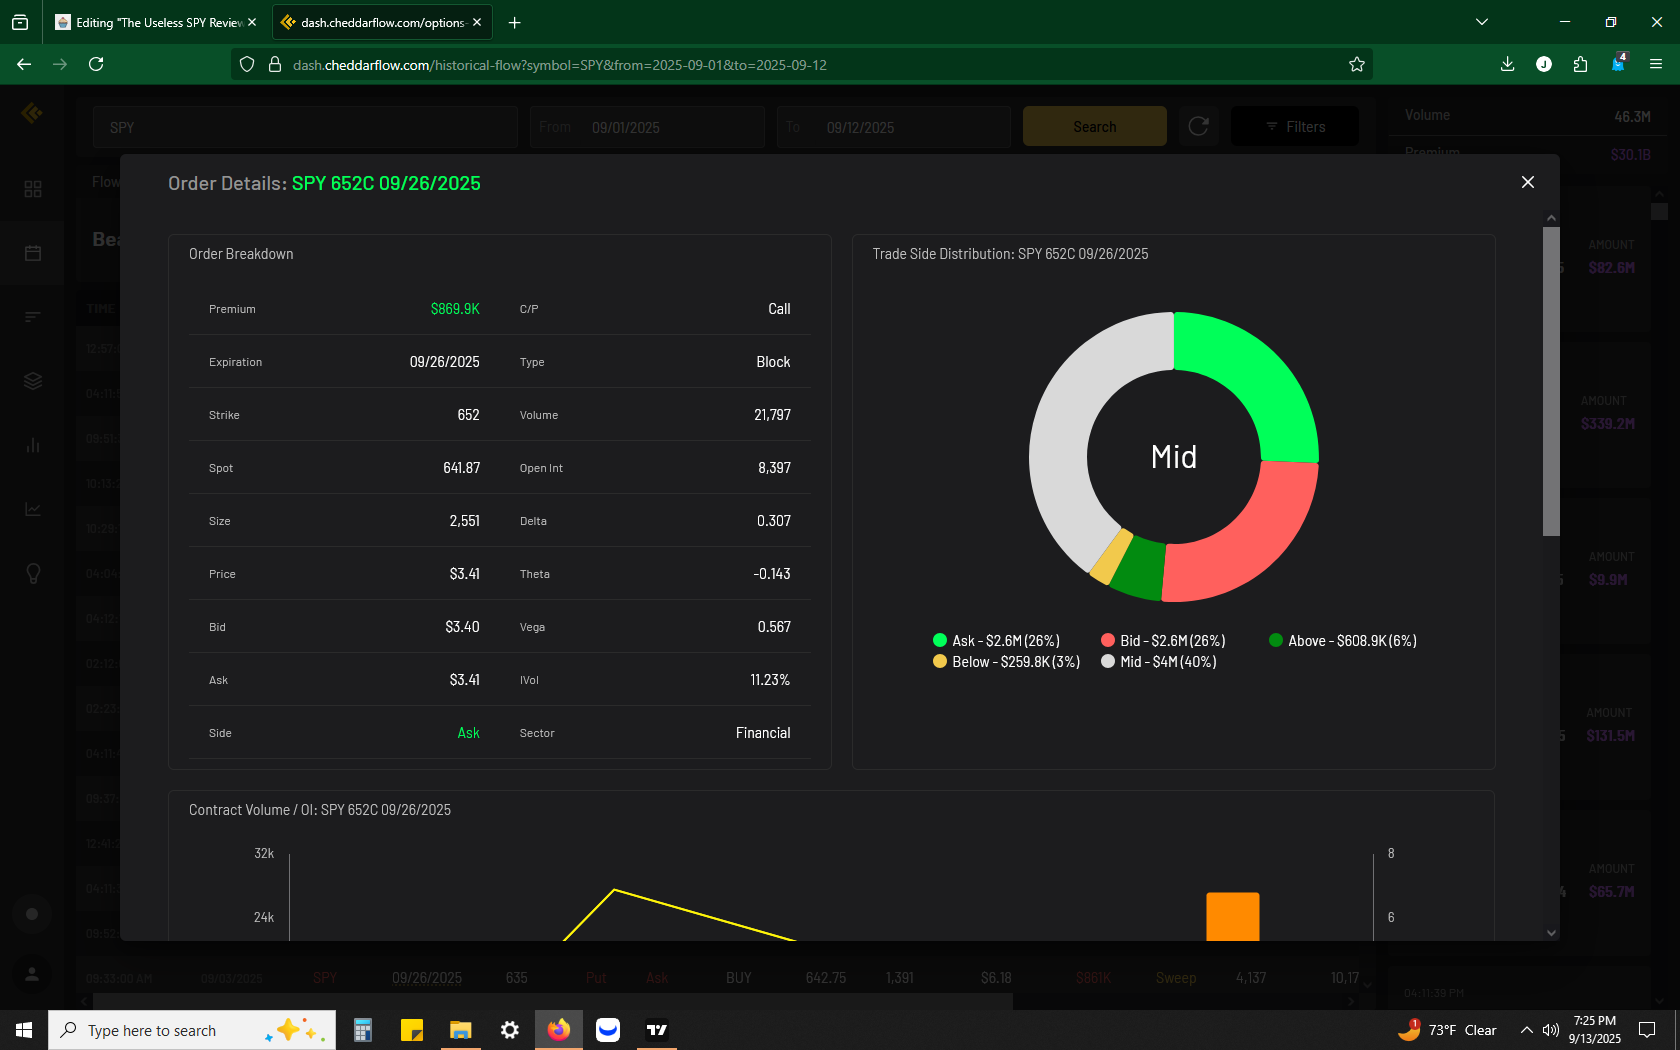
Task: Open the Firefox extensions puzzle icon
Action: point(1580,64)
